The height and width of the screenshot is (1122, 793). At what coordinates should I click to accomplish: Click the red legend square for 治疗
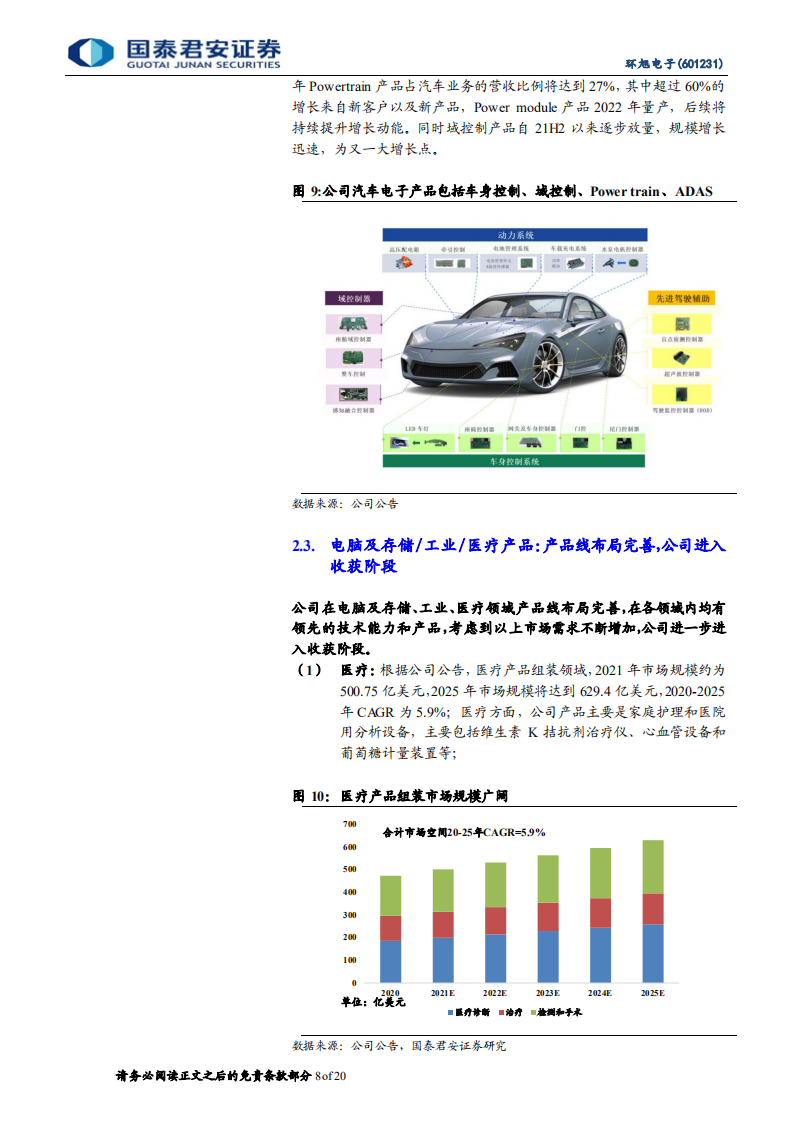pos(501,1013)
